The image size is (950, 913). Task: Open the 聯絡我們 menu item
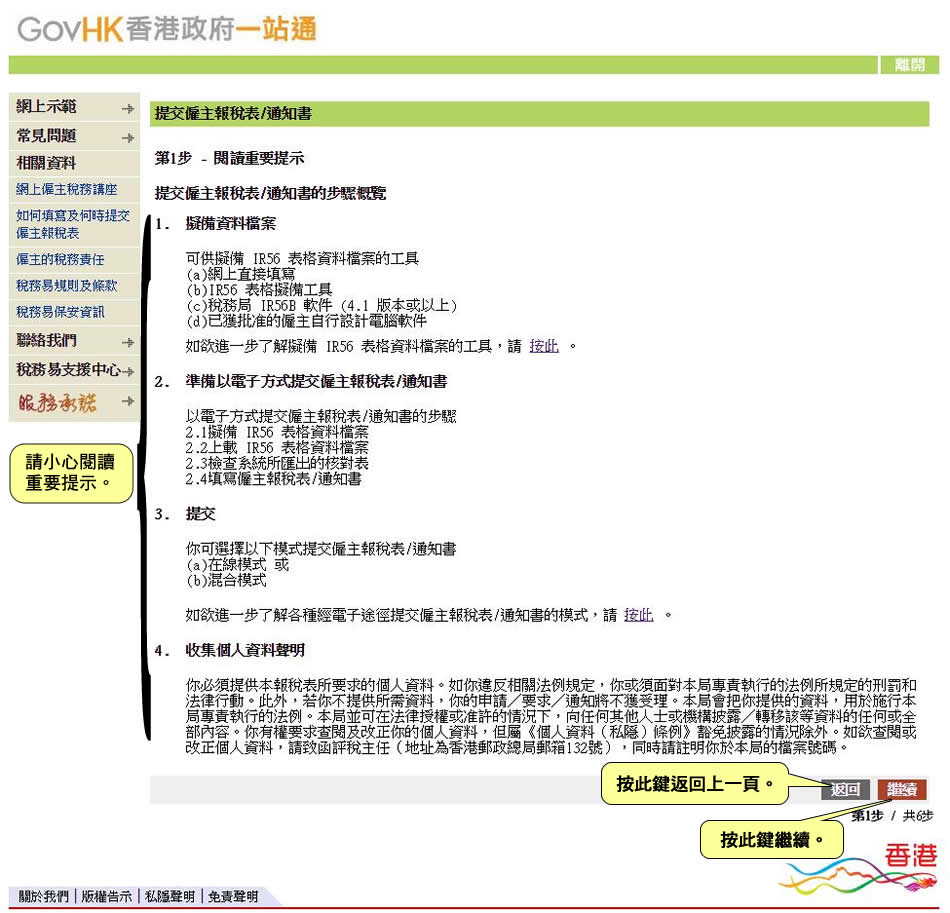coord(47,340)
